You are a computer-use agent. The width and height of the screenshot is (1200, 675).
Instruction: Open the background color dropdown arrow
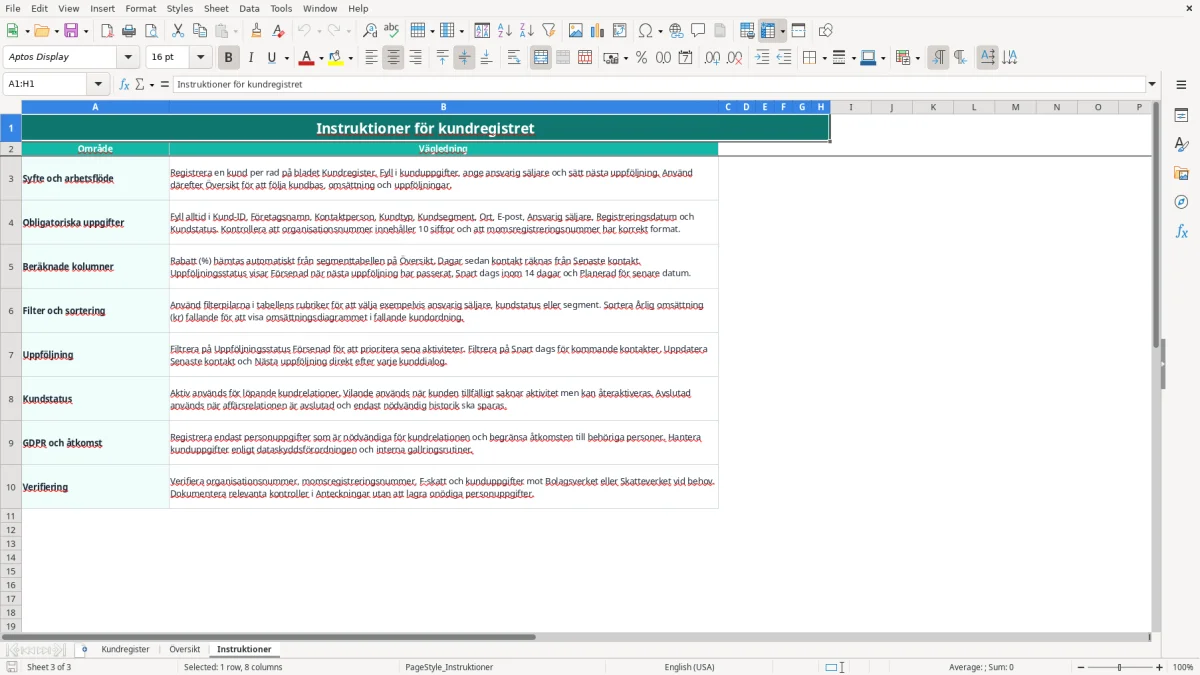pos(350,58)
